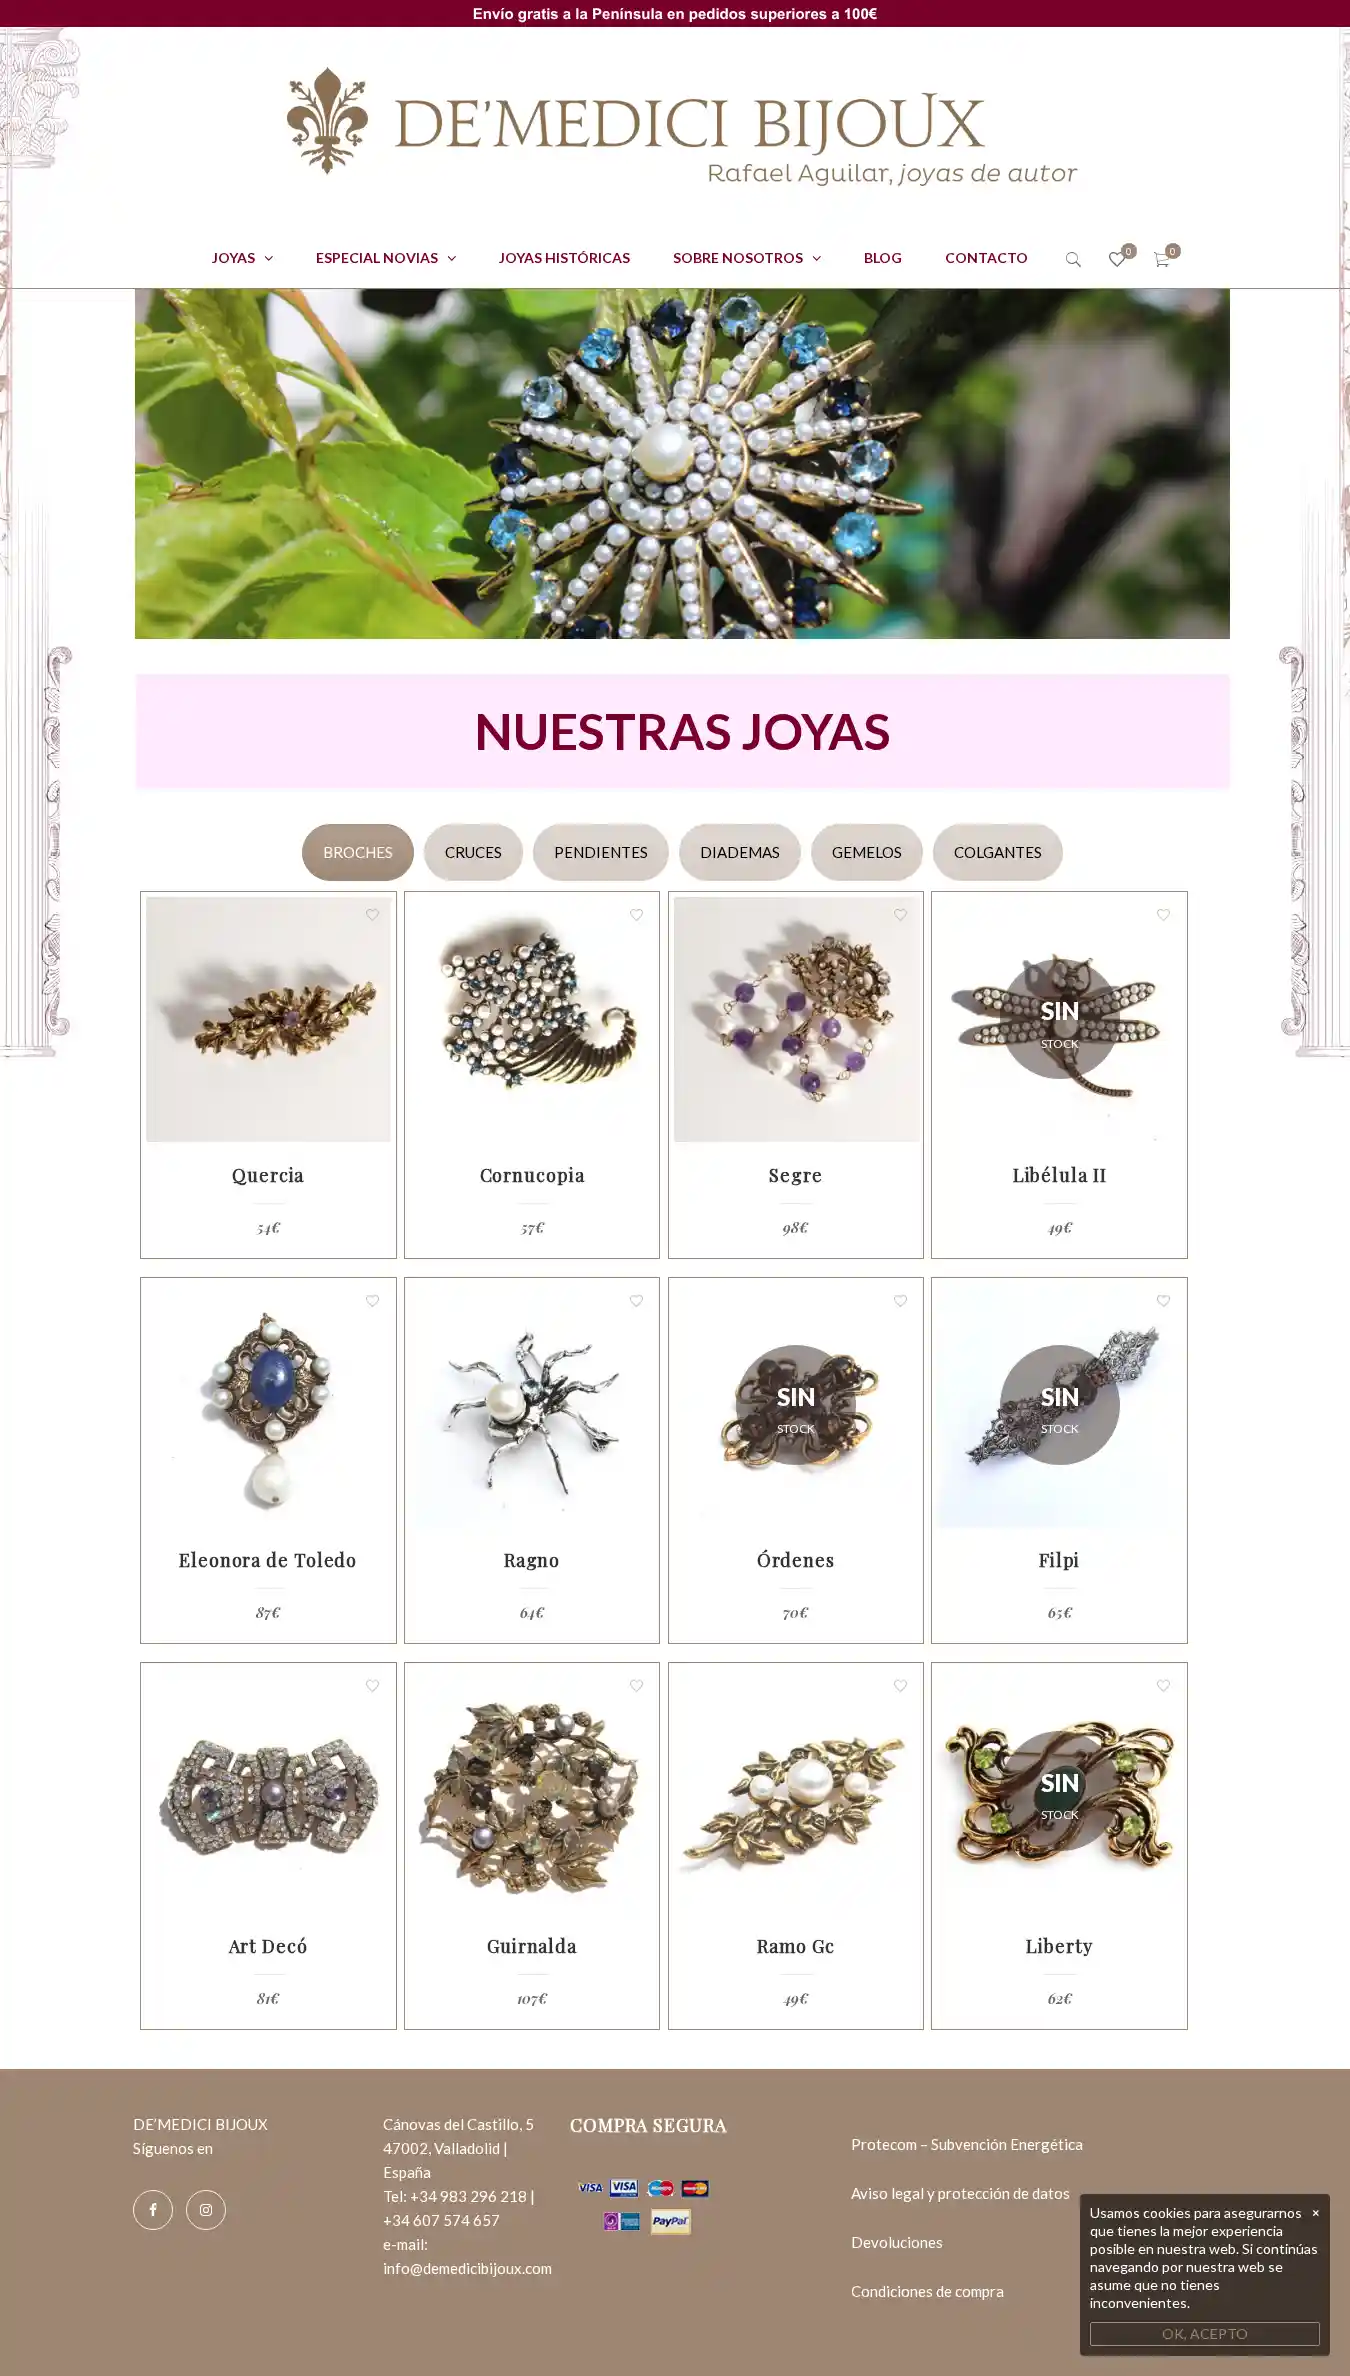Open the search magnifier icon
This screenshot has width=1350, height=2376.
pos(1073,259)
